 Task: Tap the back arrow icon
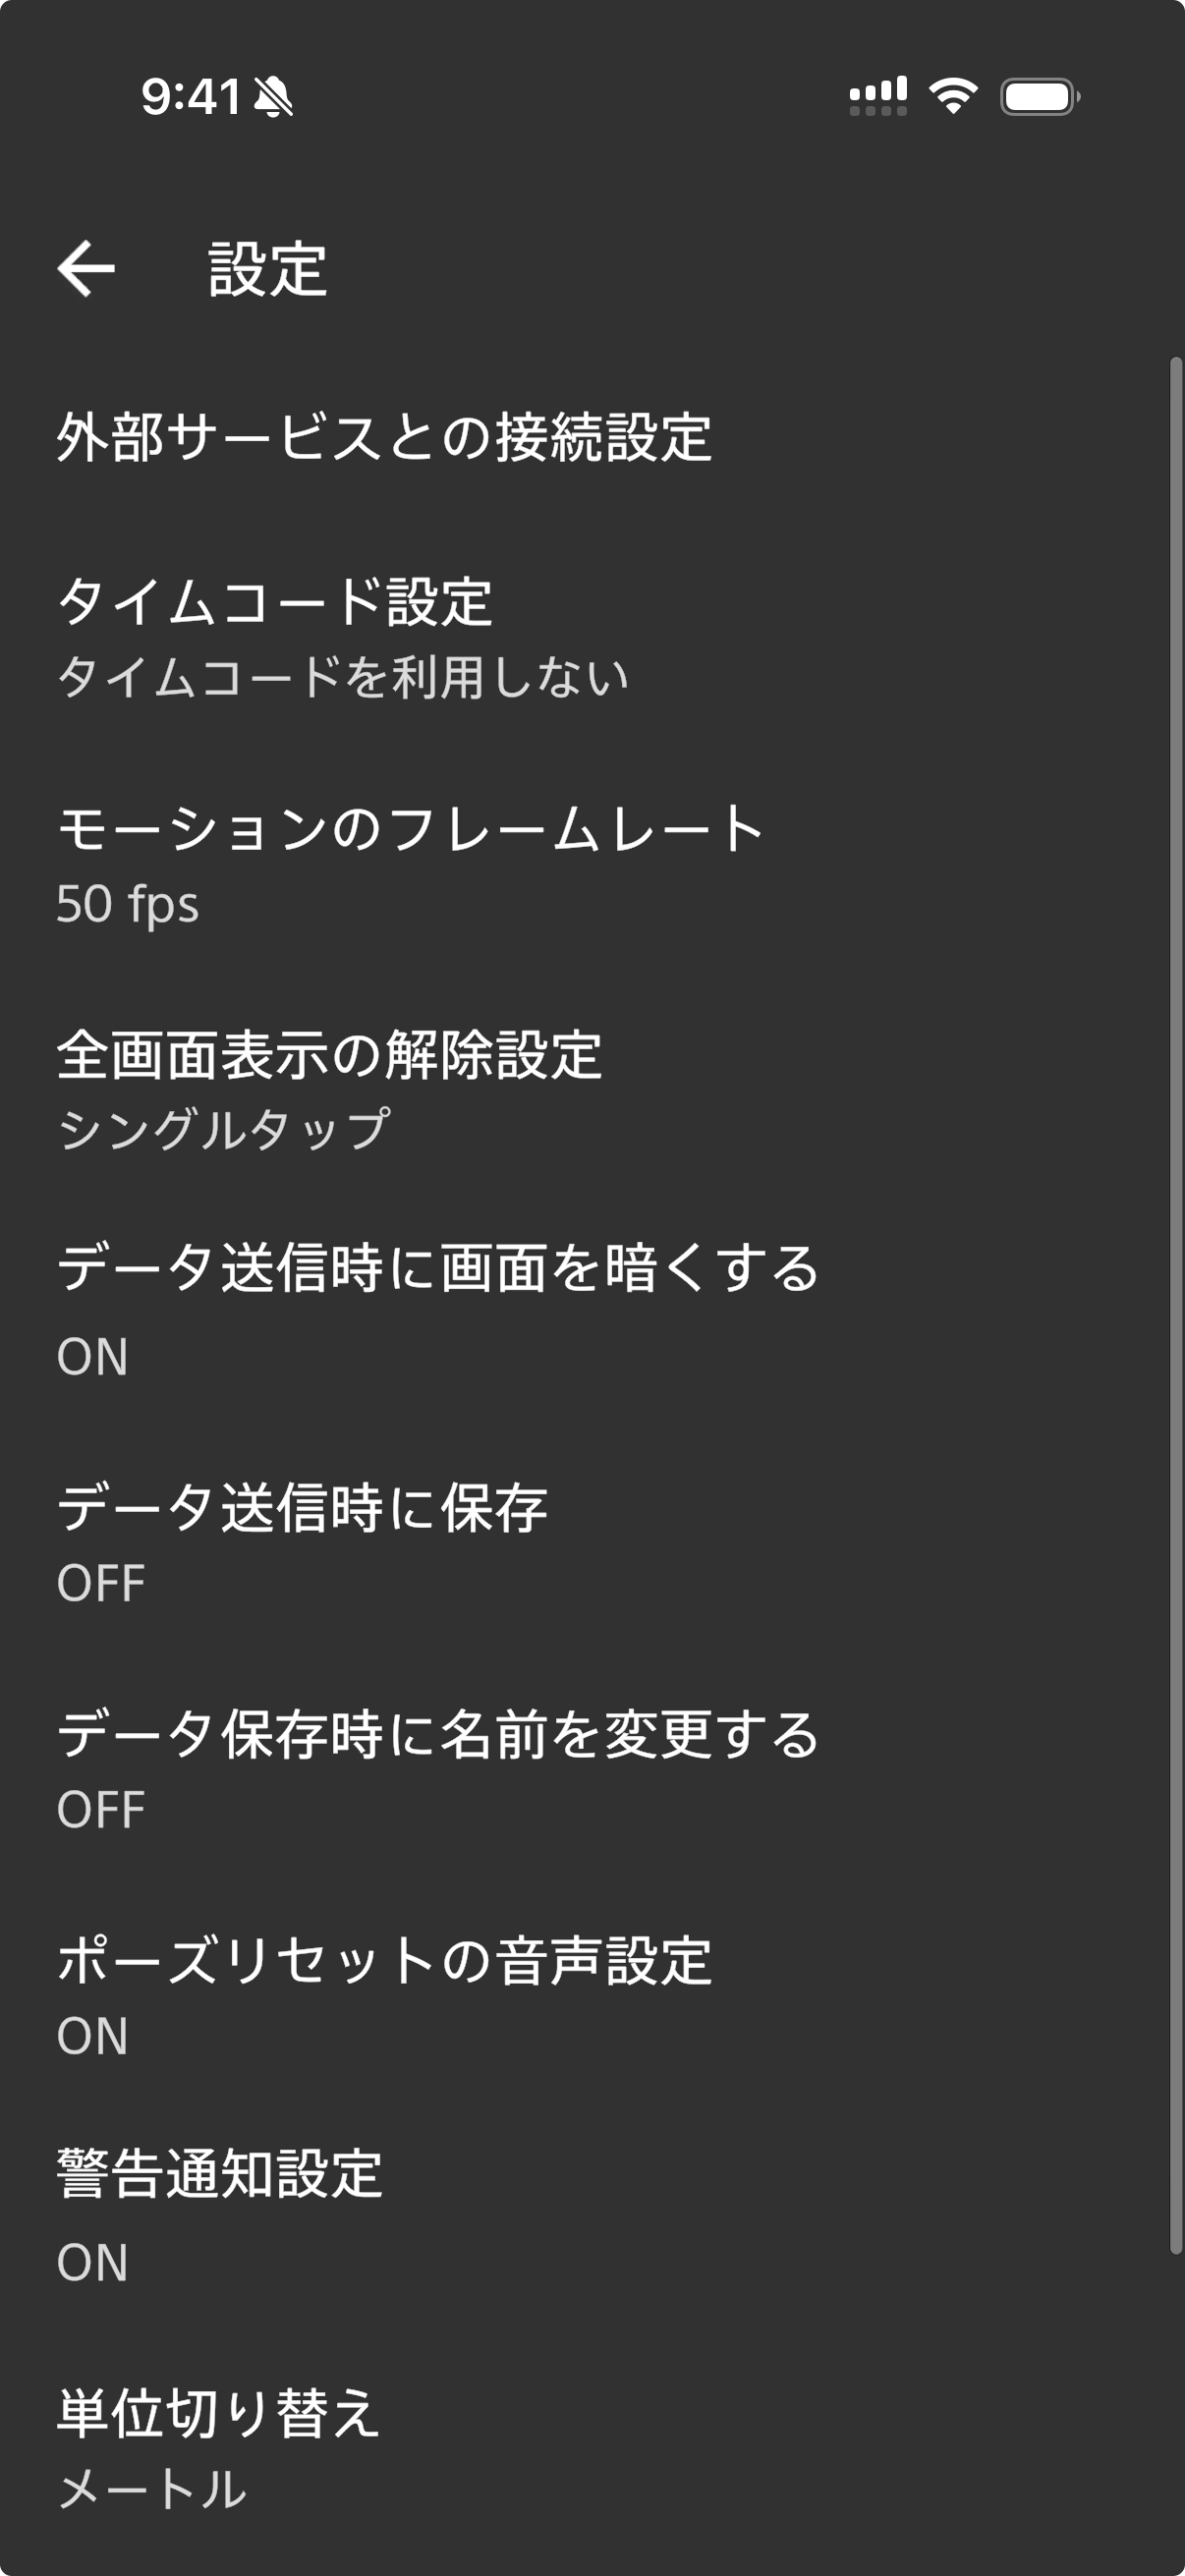(x=86, y=268)
